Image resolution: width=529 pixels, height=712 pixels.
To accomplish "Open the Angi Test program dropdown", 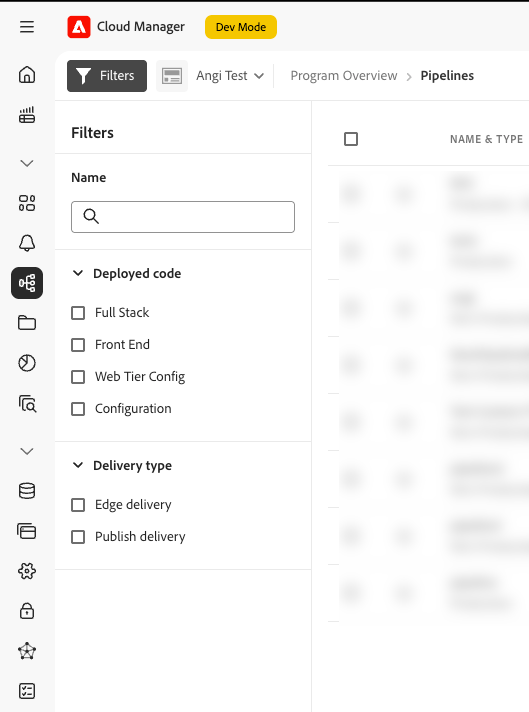I will pyautogui.click(x=230, y=76).
